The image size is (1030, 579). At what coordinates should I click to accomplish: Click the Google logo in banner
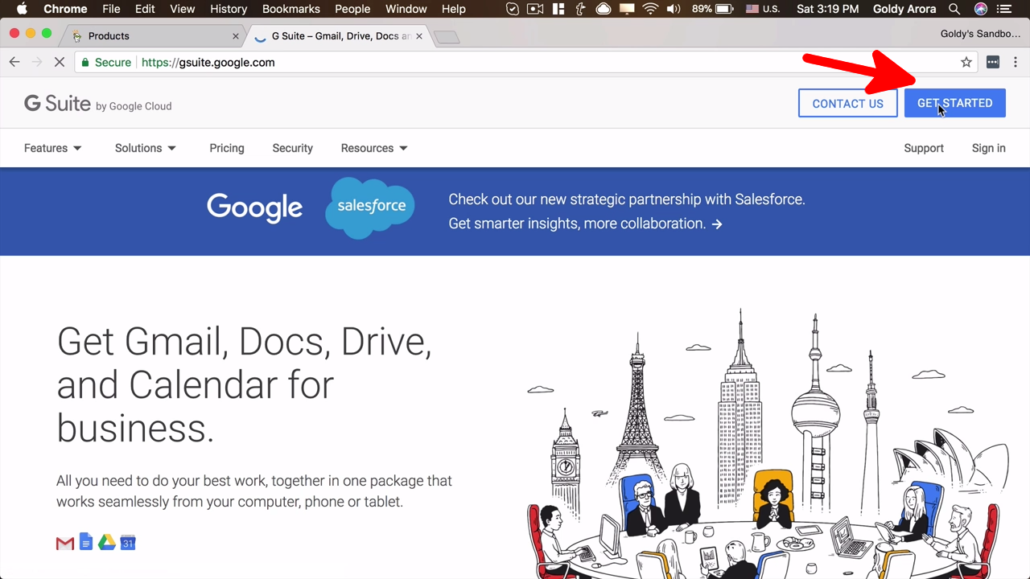point(255,208)
